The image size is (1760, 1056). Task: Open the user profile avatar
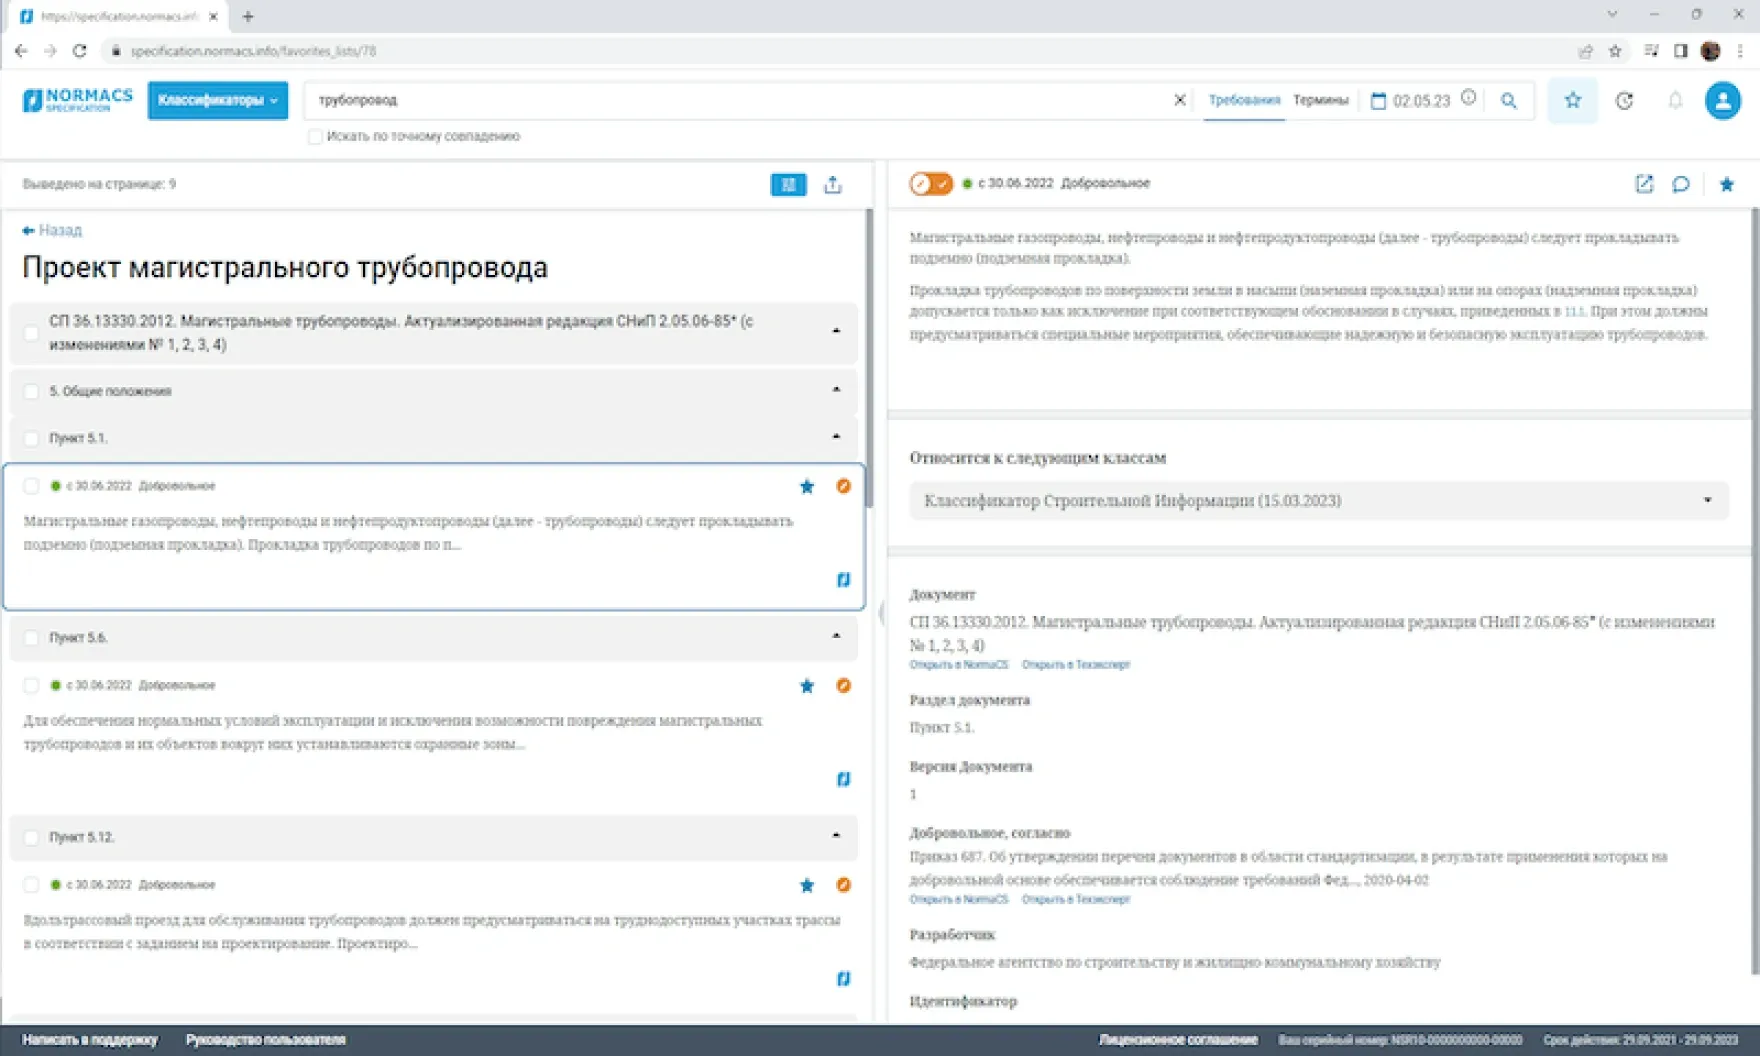(x=1722, y=100)
